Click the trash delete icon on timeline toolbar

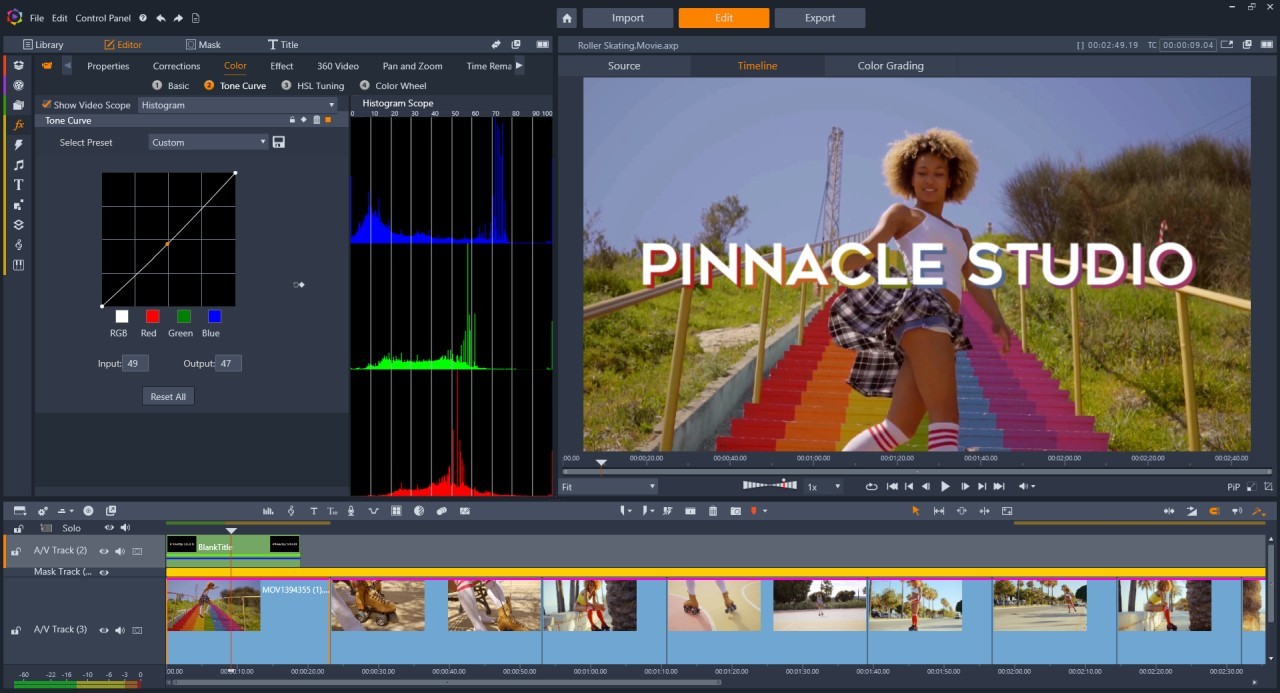tap(712, 510)
